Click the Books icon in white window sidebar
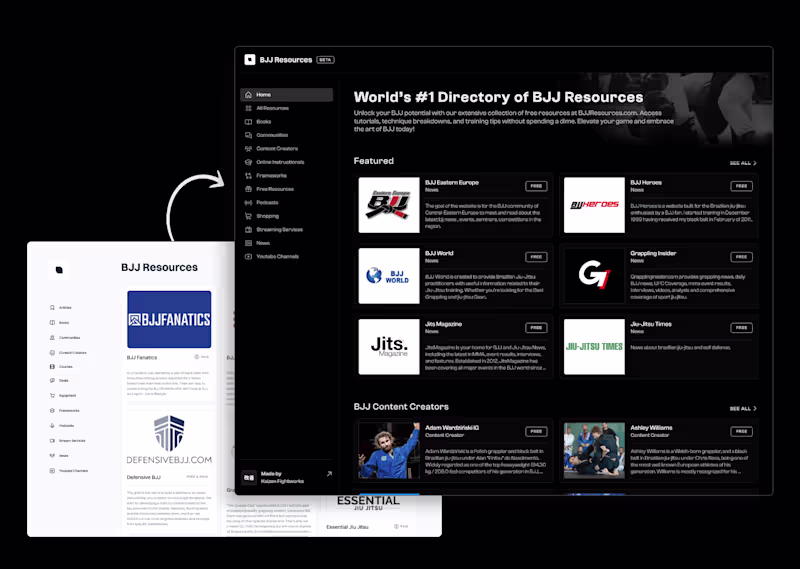 (x=52, y=323)
